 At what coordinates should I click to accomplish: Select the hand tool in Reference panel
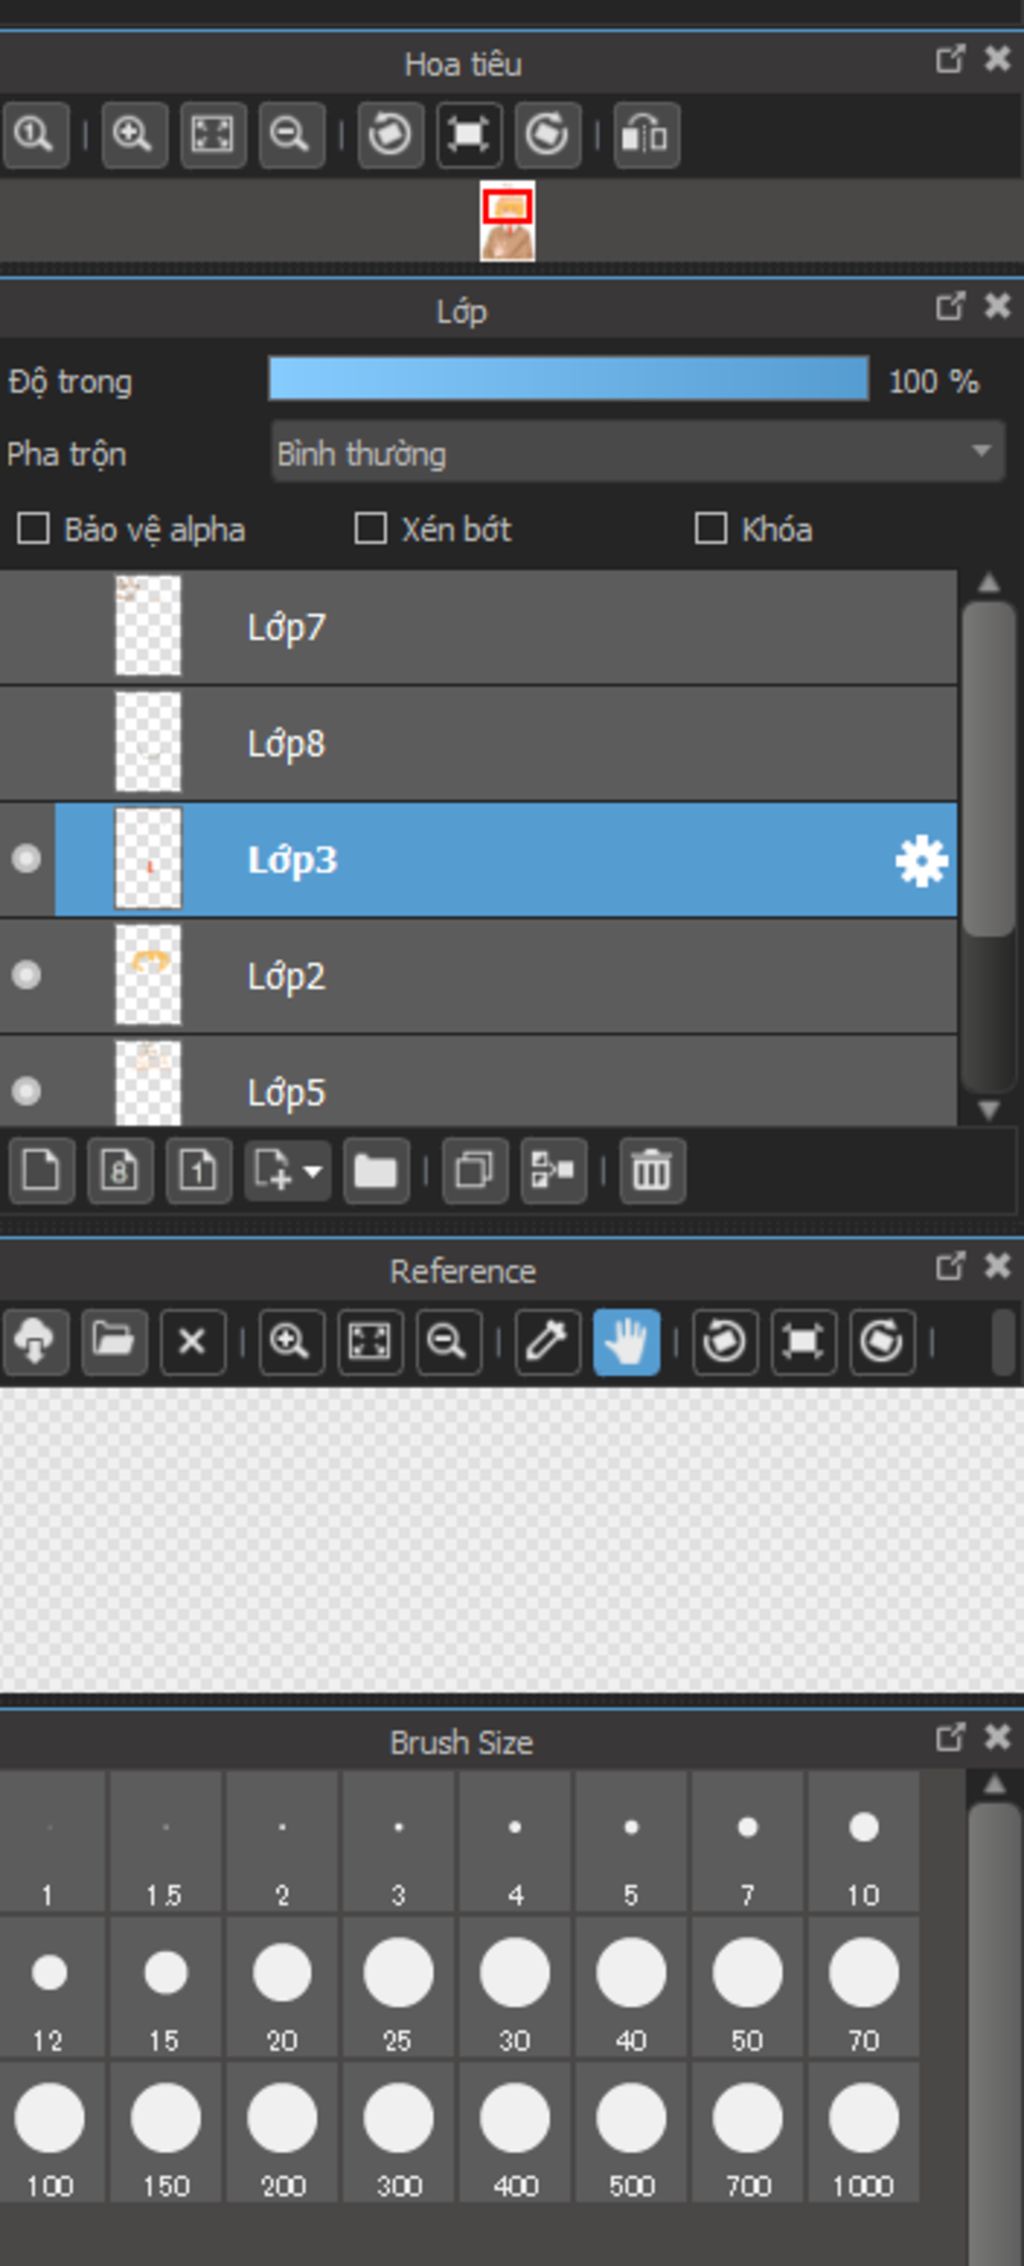(626, 1341)
